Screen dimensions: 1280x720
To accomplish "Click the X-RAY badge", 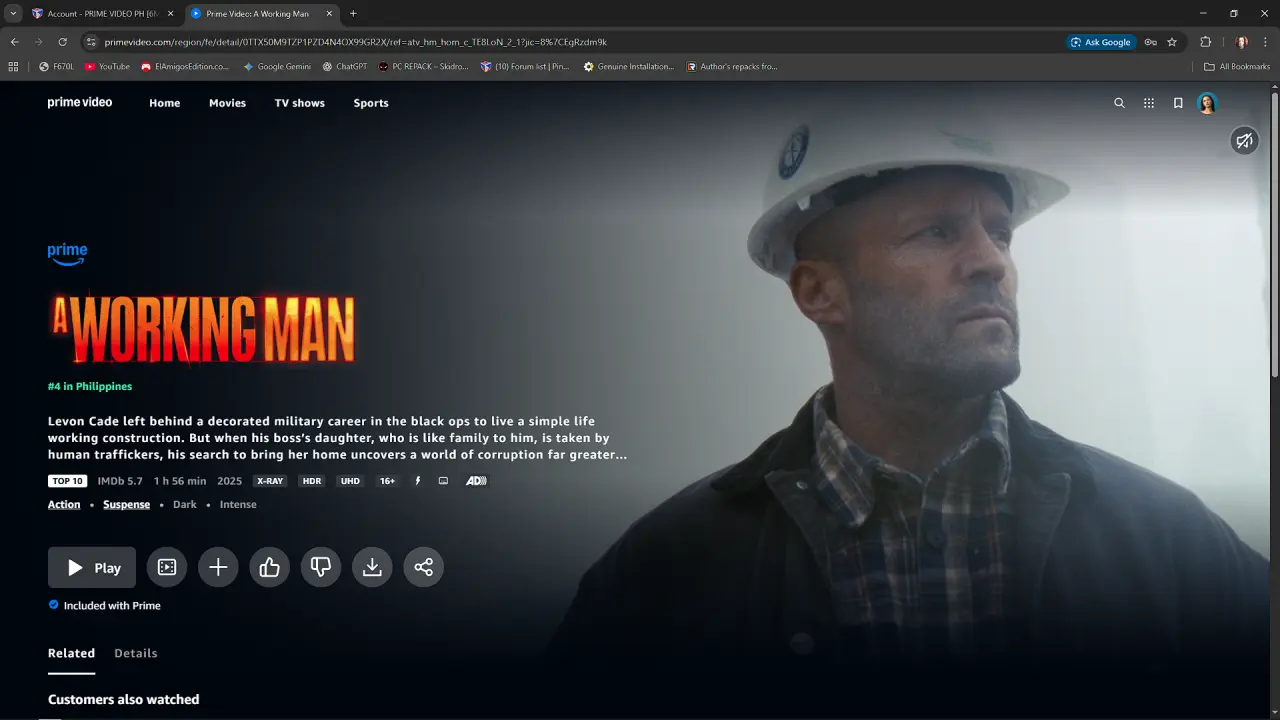I will (270, 481).
